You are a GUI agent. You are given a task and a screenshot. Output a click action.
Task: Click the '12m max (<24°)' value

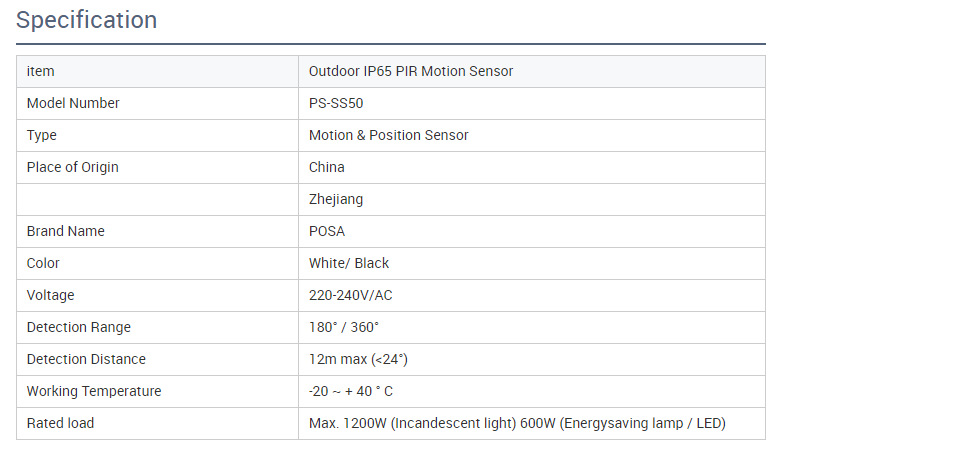pyautogui.click(x=358, y=359)
